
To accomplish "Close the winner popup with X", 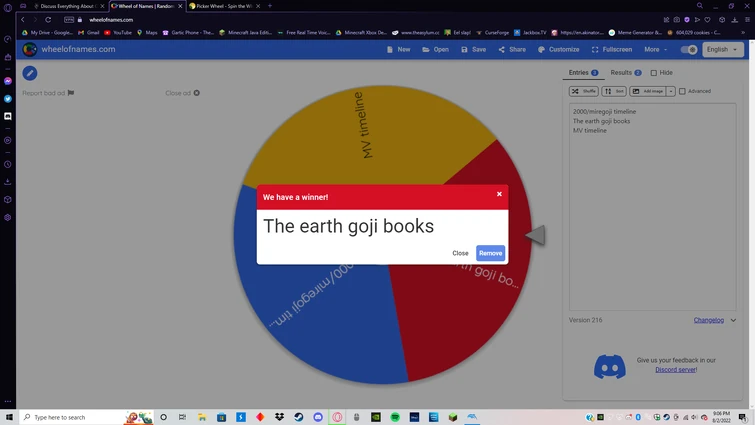I will pos(499,194).
